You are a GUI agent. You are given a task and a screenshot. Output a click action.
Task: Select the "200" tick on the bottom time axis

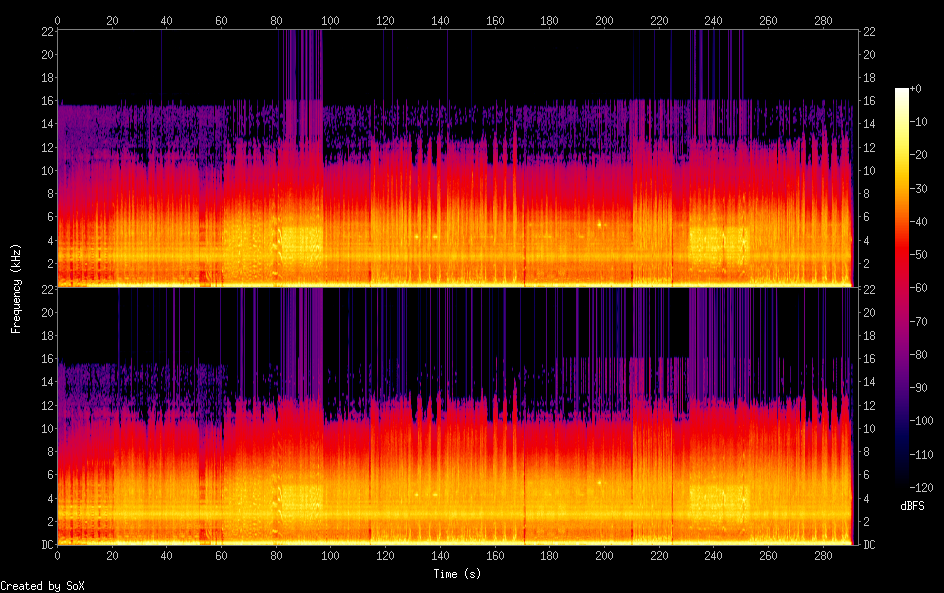[604, 556]
